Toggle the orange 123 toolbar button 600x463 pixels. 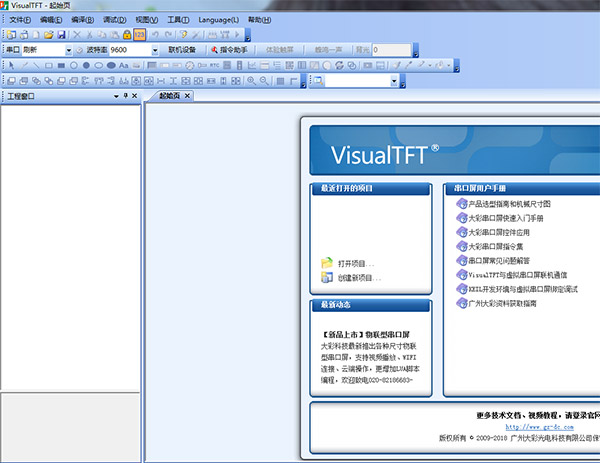pos(139,35)
